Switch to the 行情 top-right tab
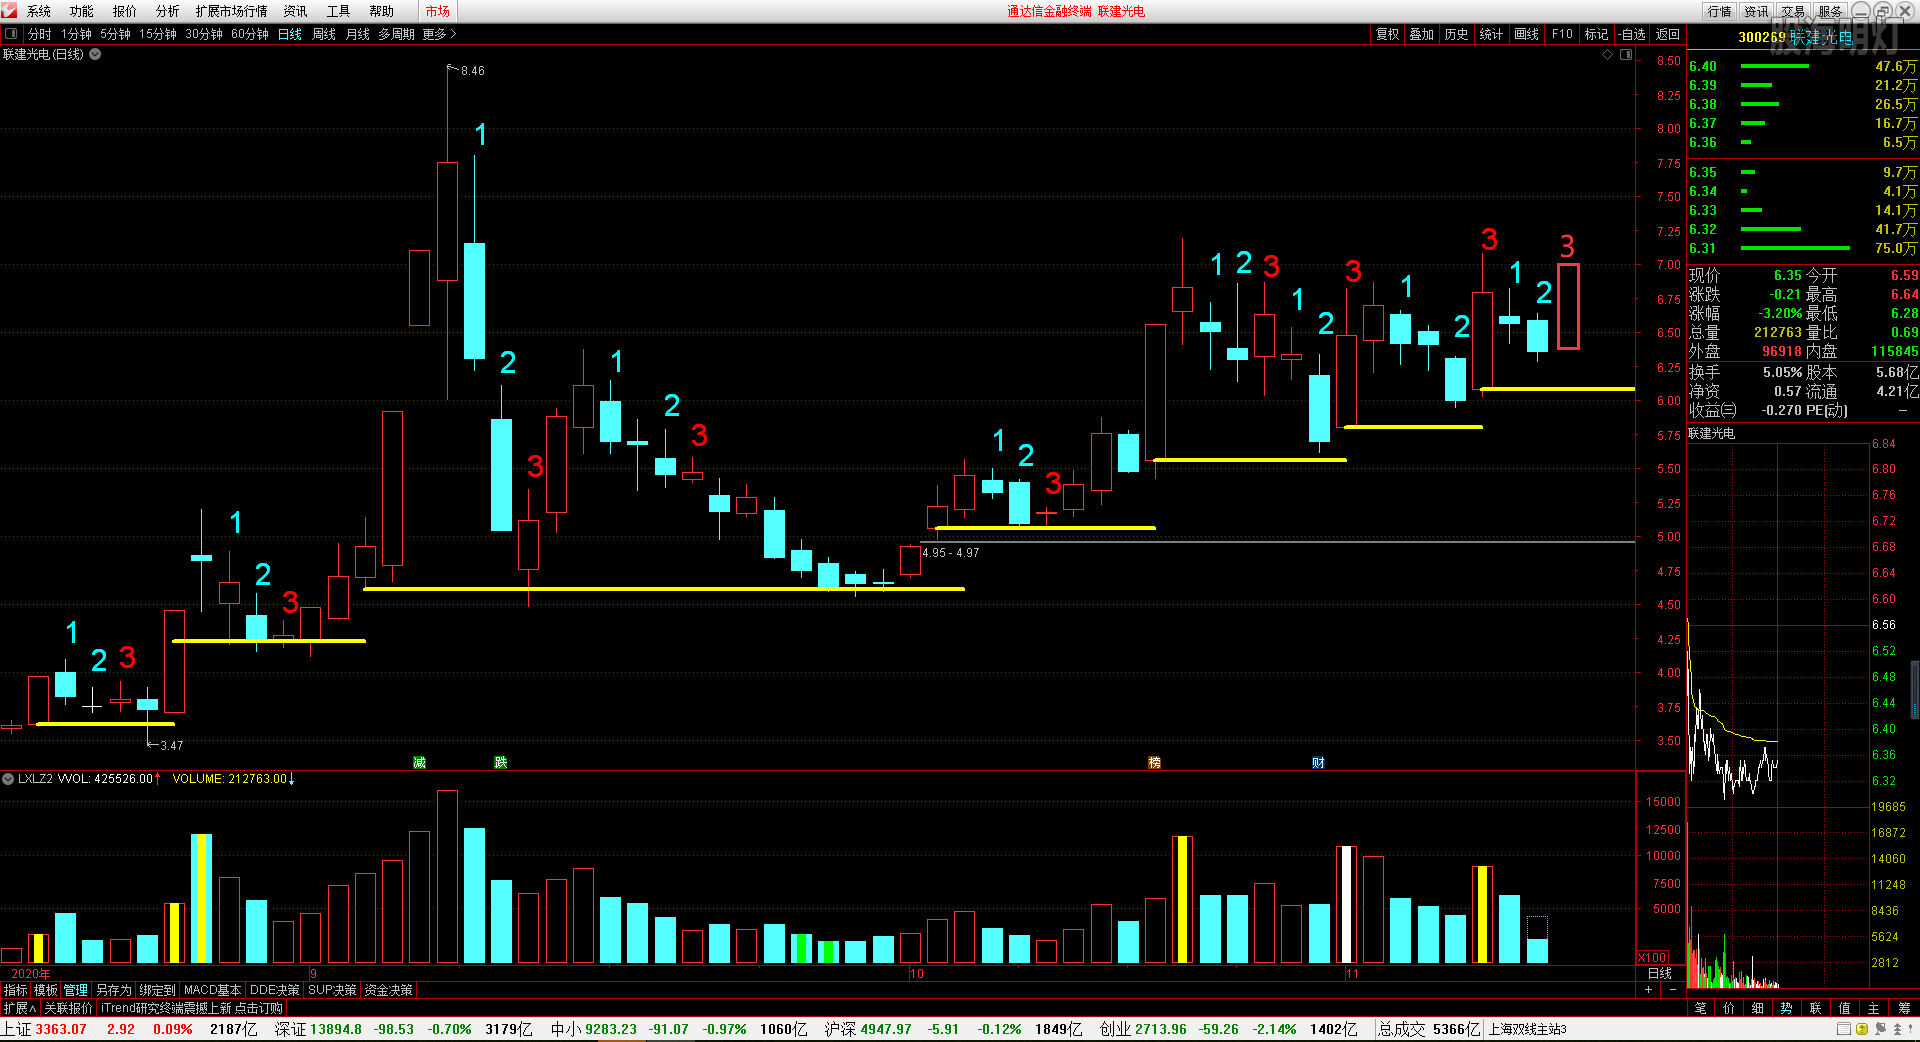1920x1042 pixels. coord(1720,11)
